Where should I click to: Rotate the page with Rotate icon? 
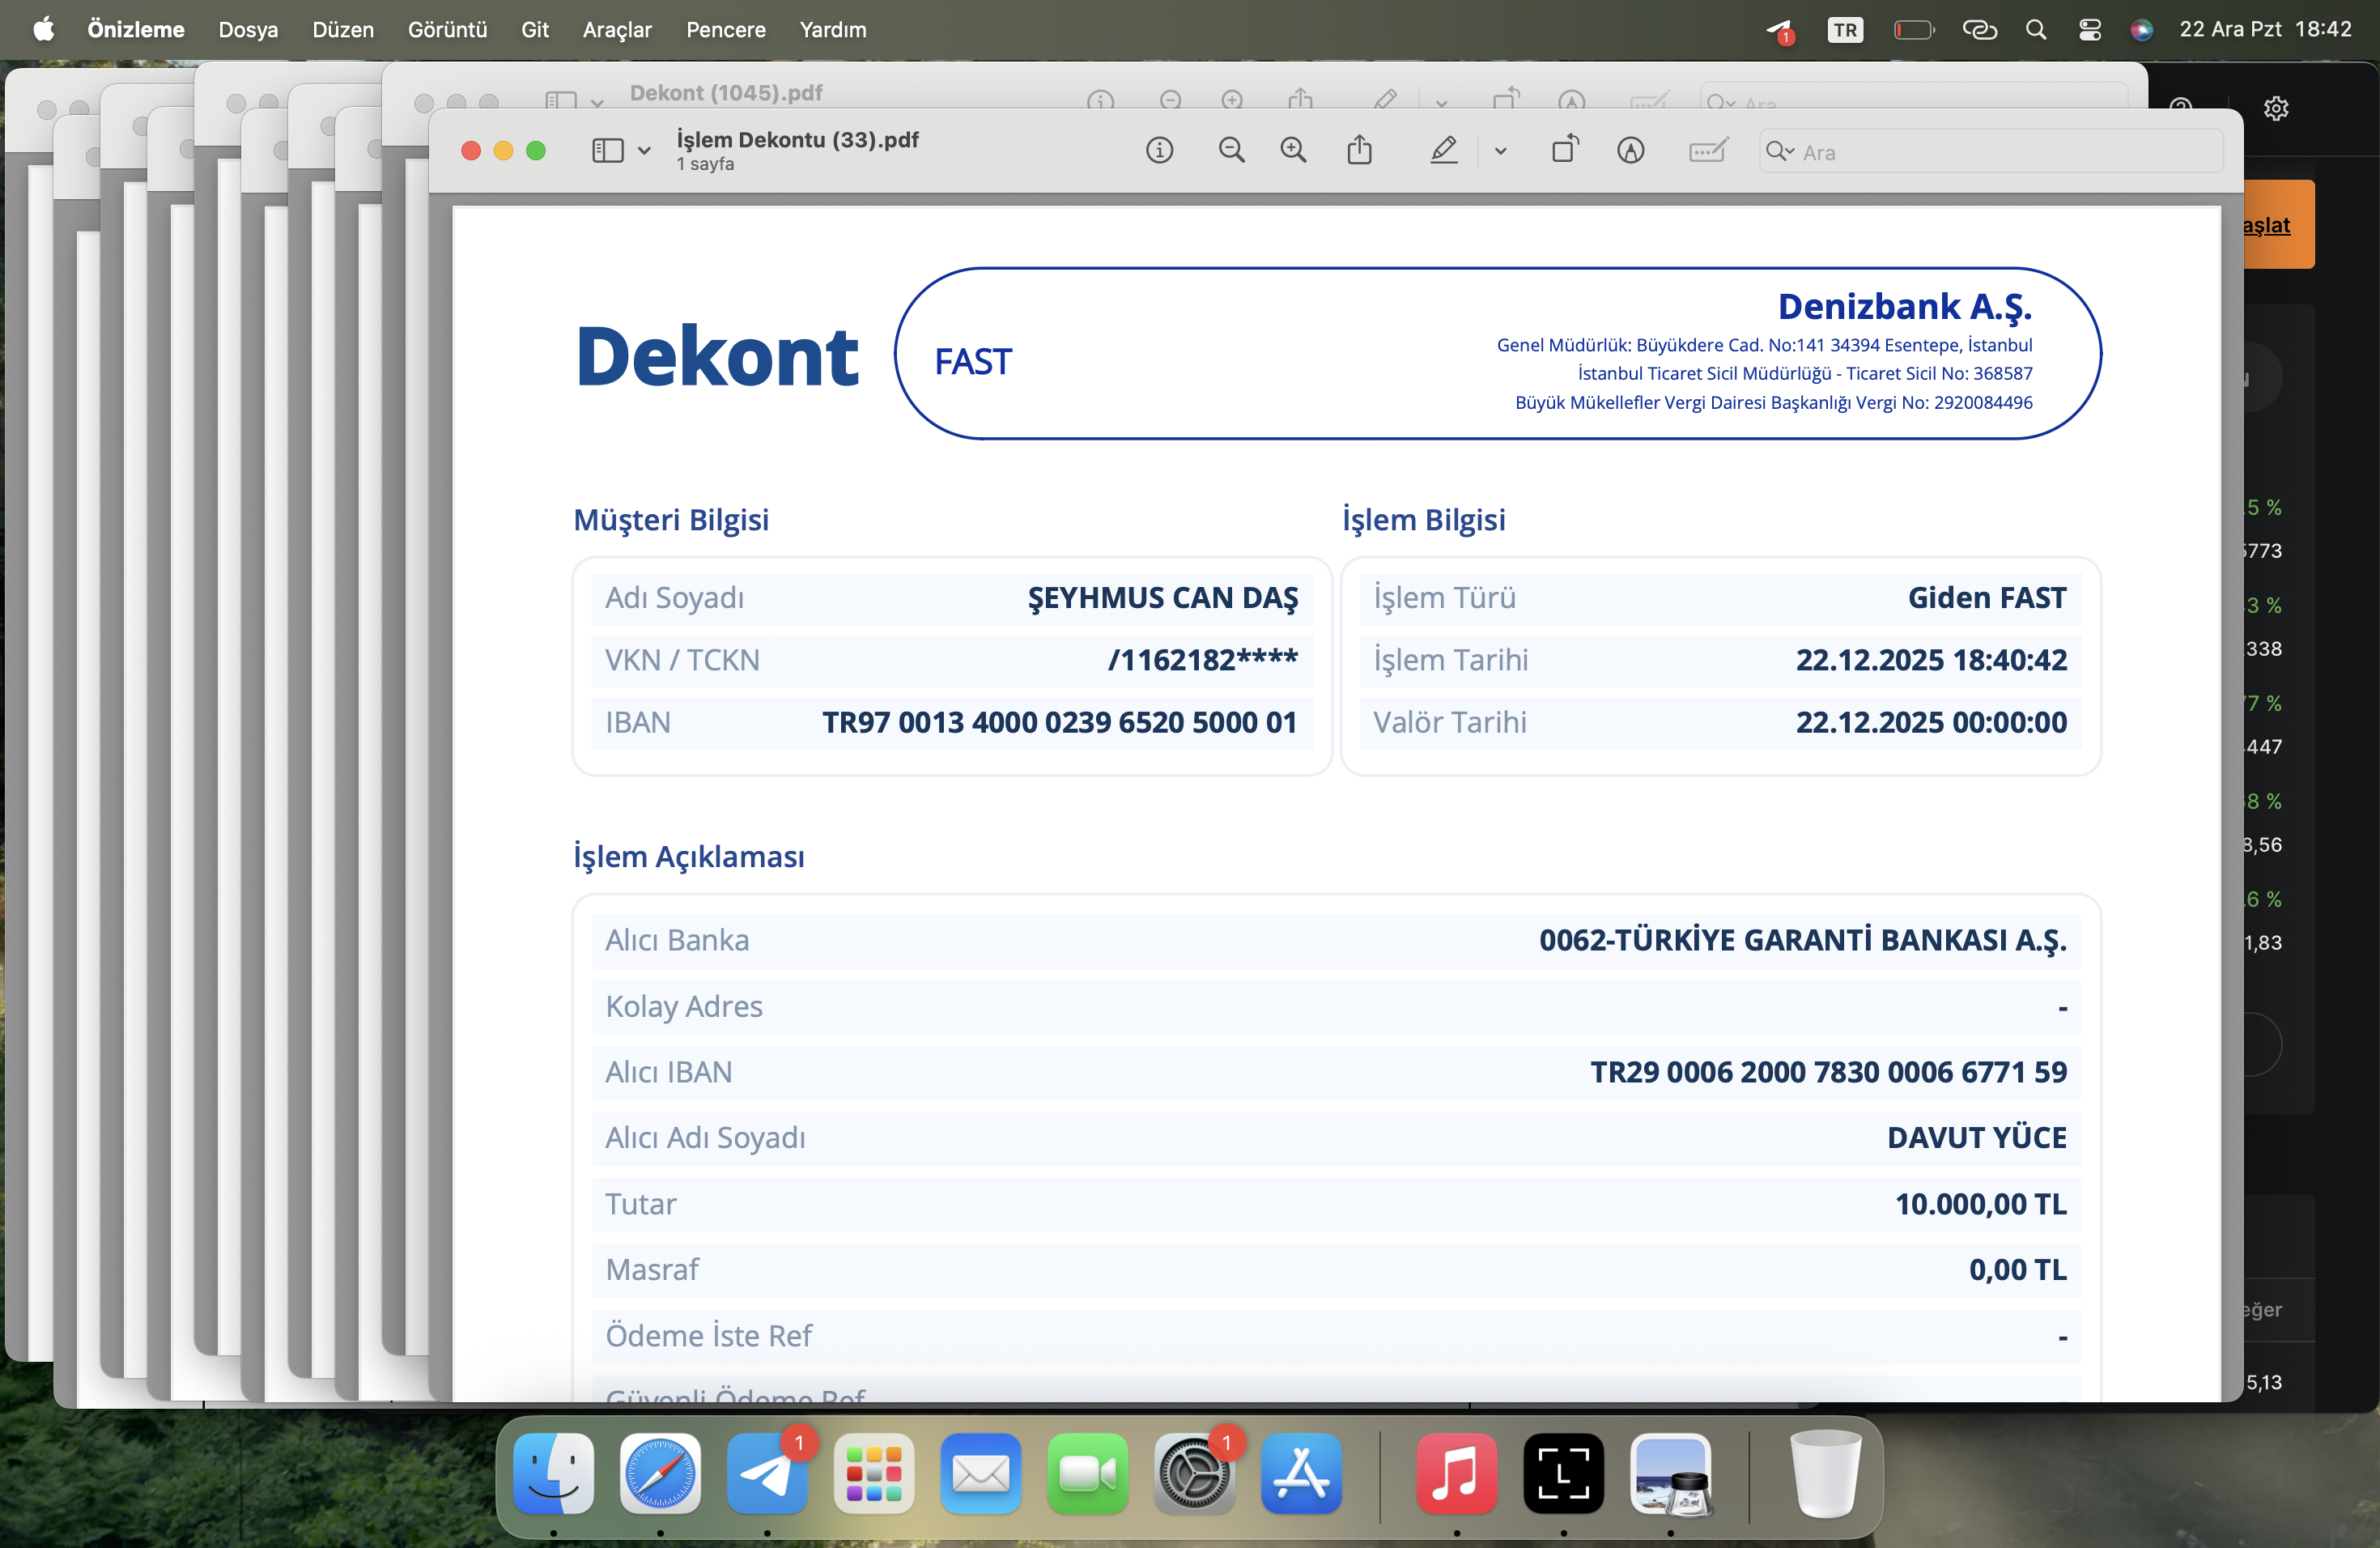1565,150
